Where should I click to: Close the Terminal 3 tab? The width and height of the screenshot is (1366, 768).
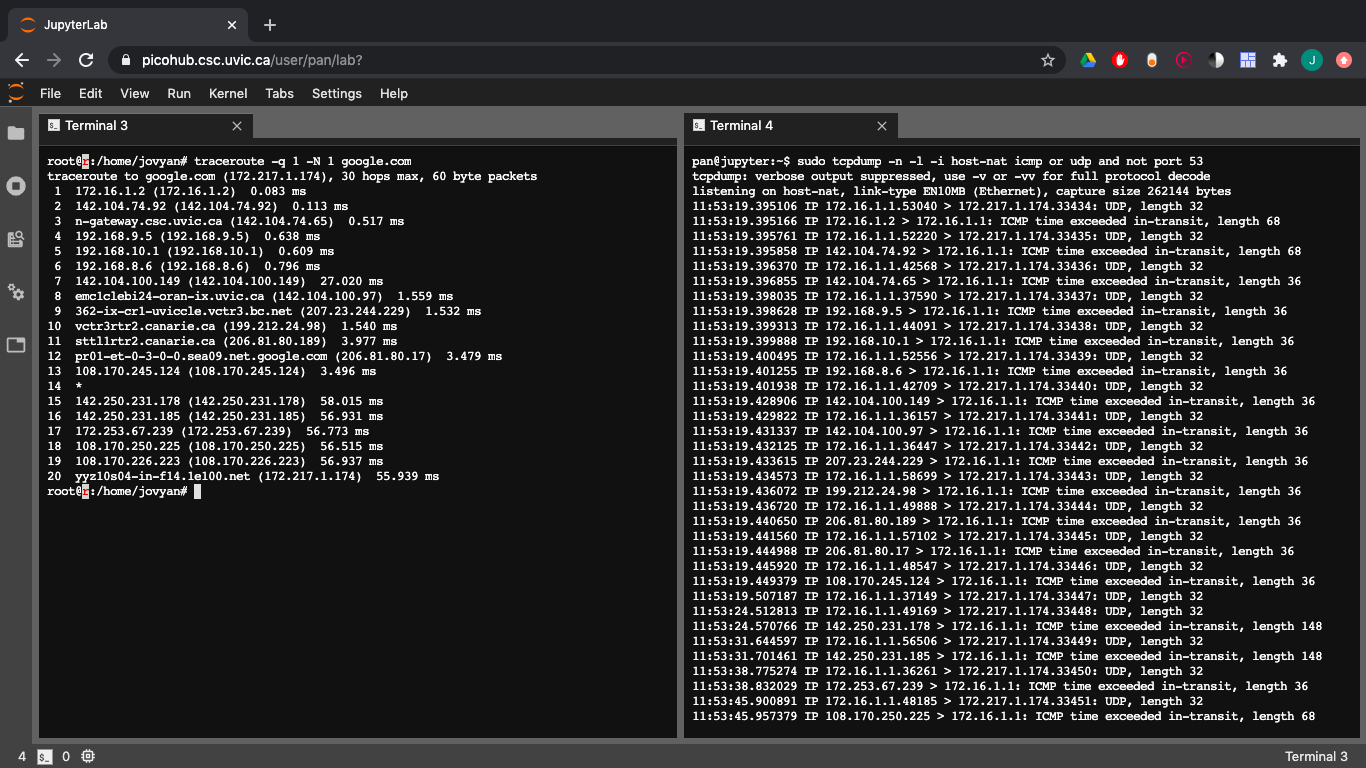tap(237, 126)
